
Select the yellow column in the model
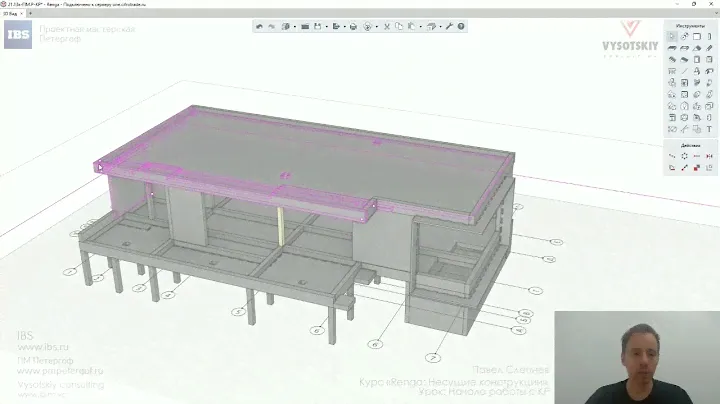pos(281,227)
